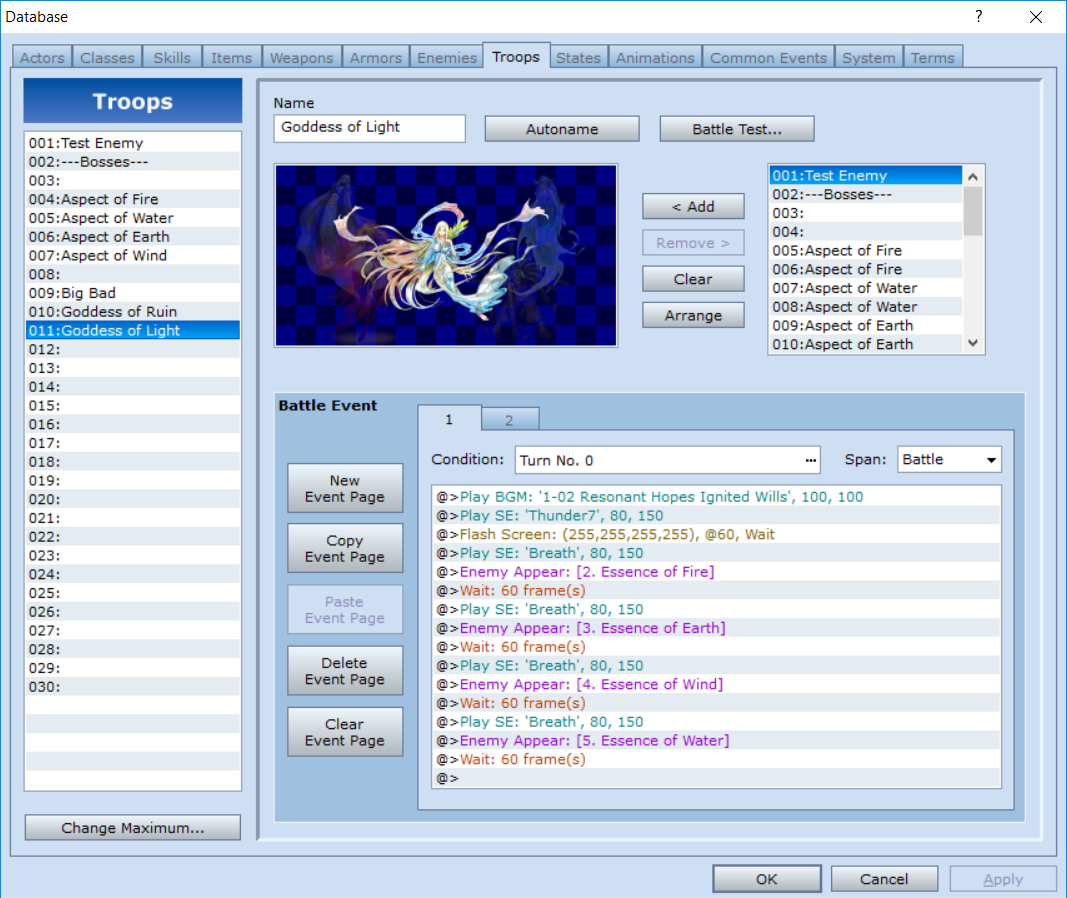Switch to the System tab
Screen dimensions: 1067x898
pyautogui.click(x=869, y=58)
